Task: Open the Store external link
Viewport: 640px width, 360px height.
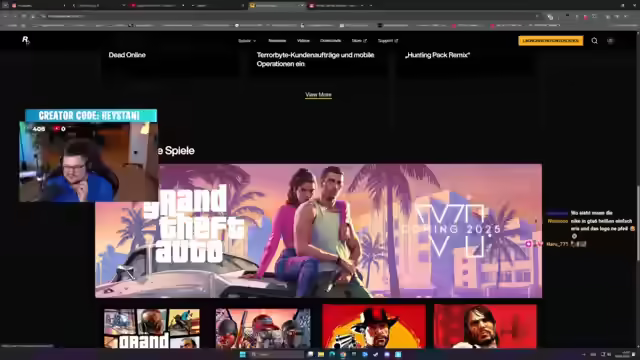Action: pyautogui.click(x=359, y=41)
